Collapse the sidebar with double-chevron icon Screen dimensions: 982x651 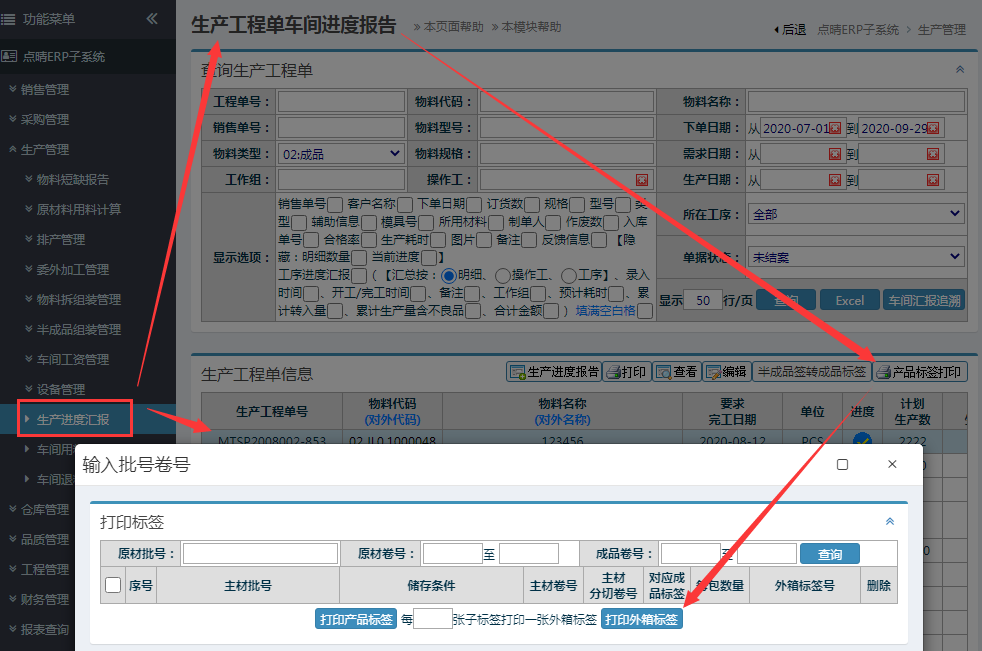click(152, 18)
